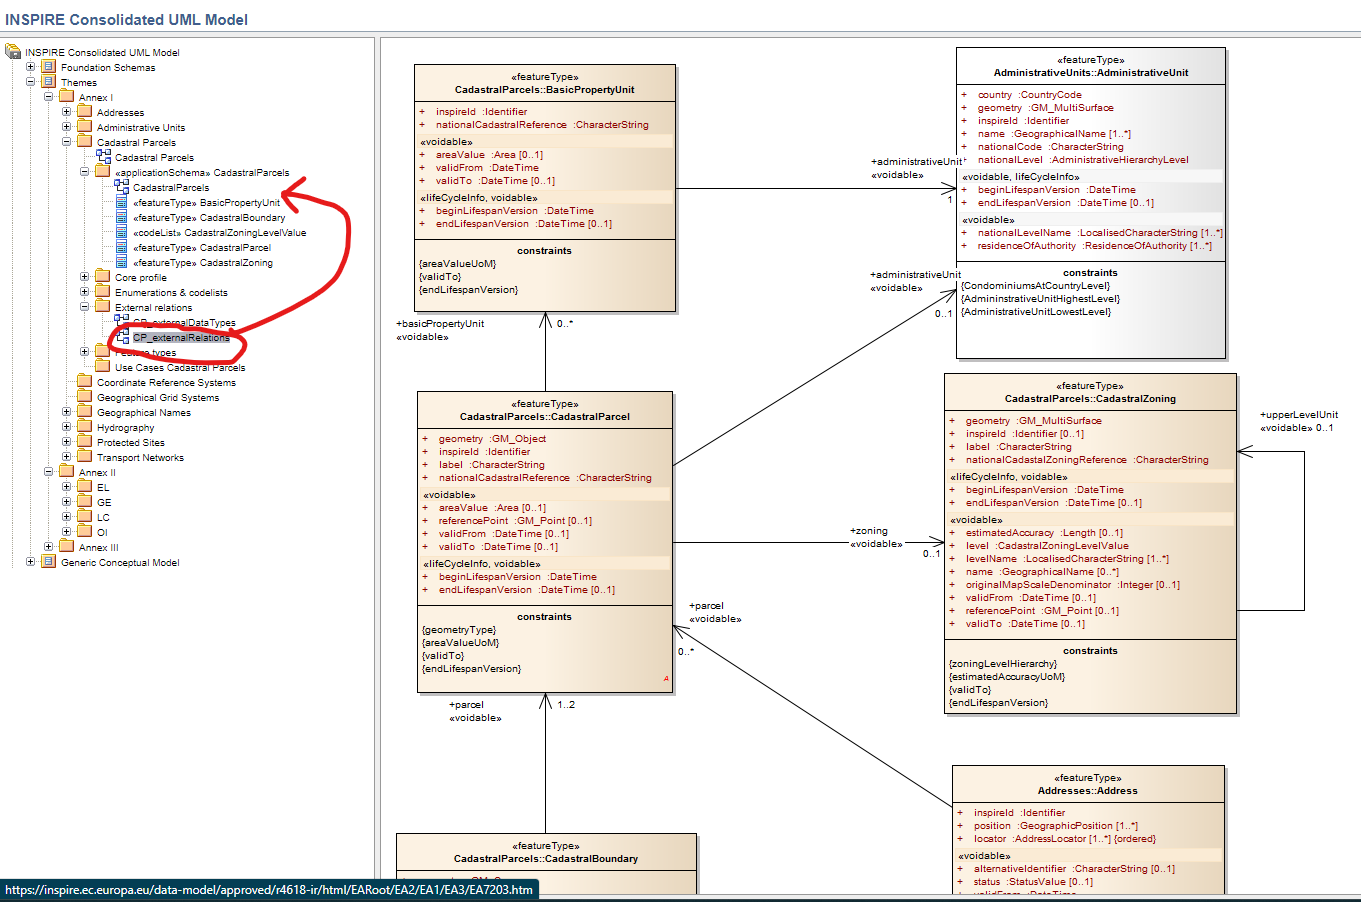Expand the Addresses tree node
This screenshot has width=1361, height=902.
pyautogui.click(x=65, y=112)
